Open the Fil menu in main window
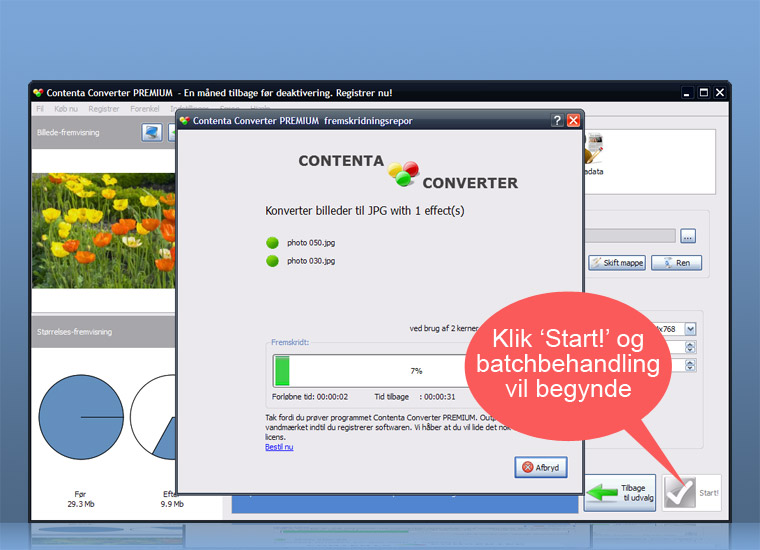 point(40,109)
